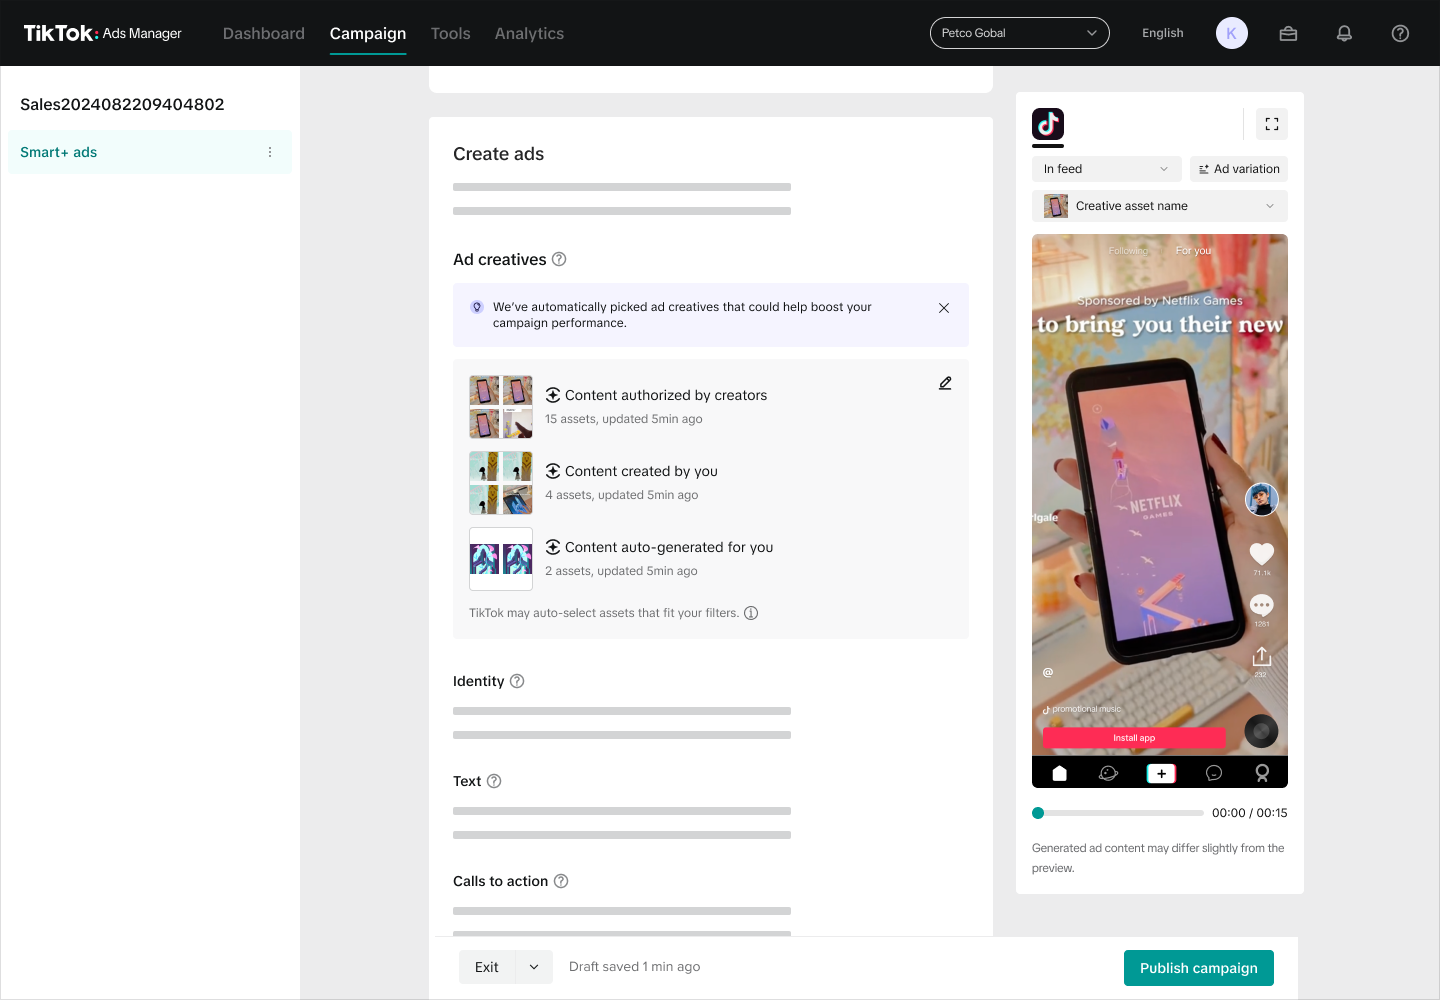The height and width of the screenshot is (1000, 1440).
Task: Click the comment bubble icon in preview
Action: (1262, 605)
